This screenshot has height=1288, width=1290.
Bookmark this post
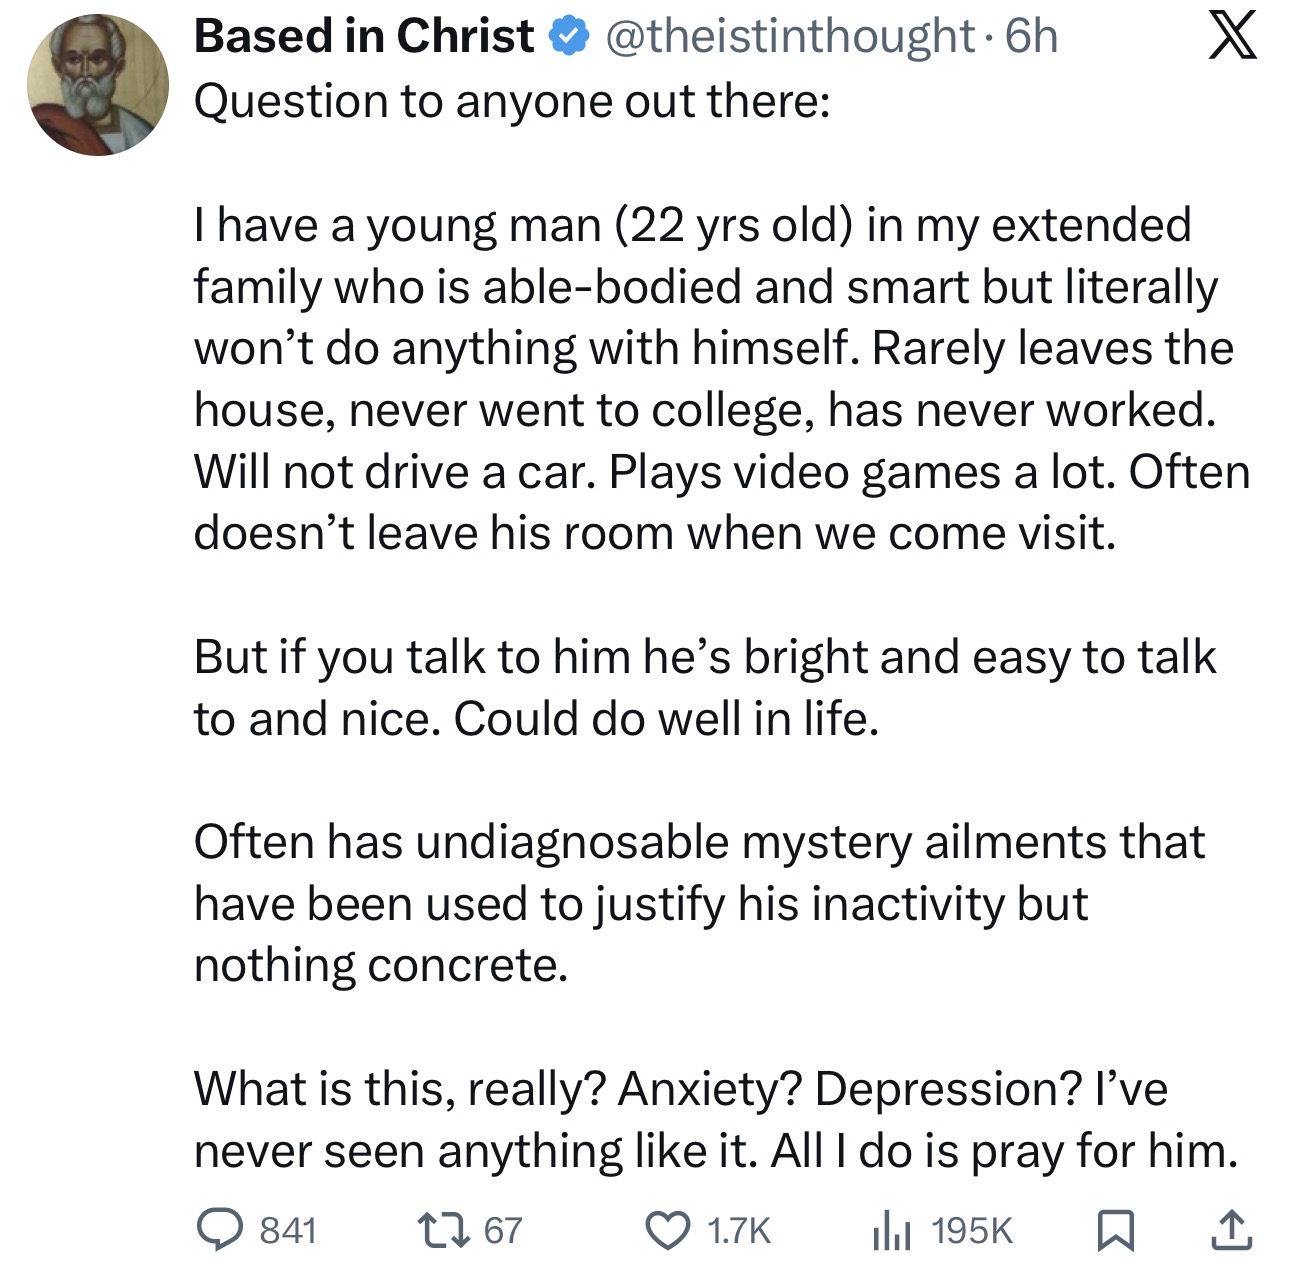tap(1115, 1230)
